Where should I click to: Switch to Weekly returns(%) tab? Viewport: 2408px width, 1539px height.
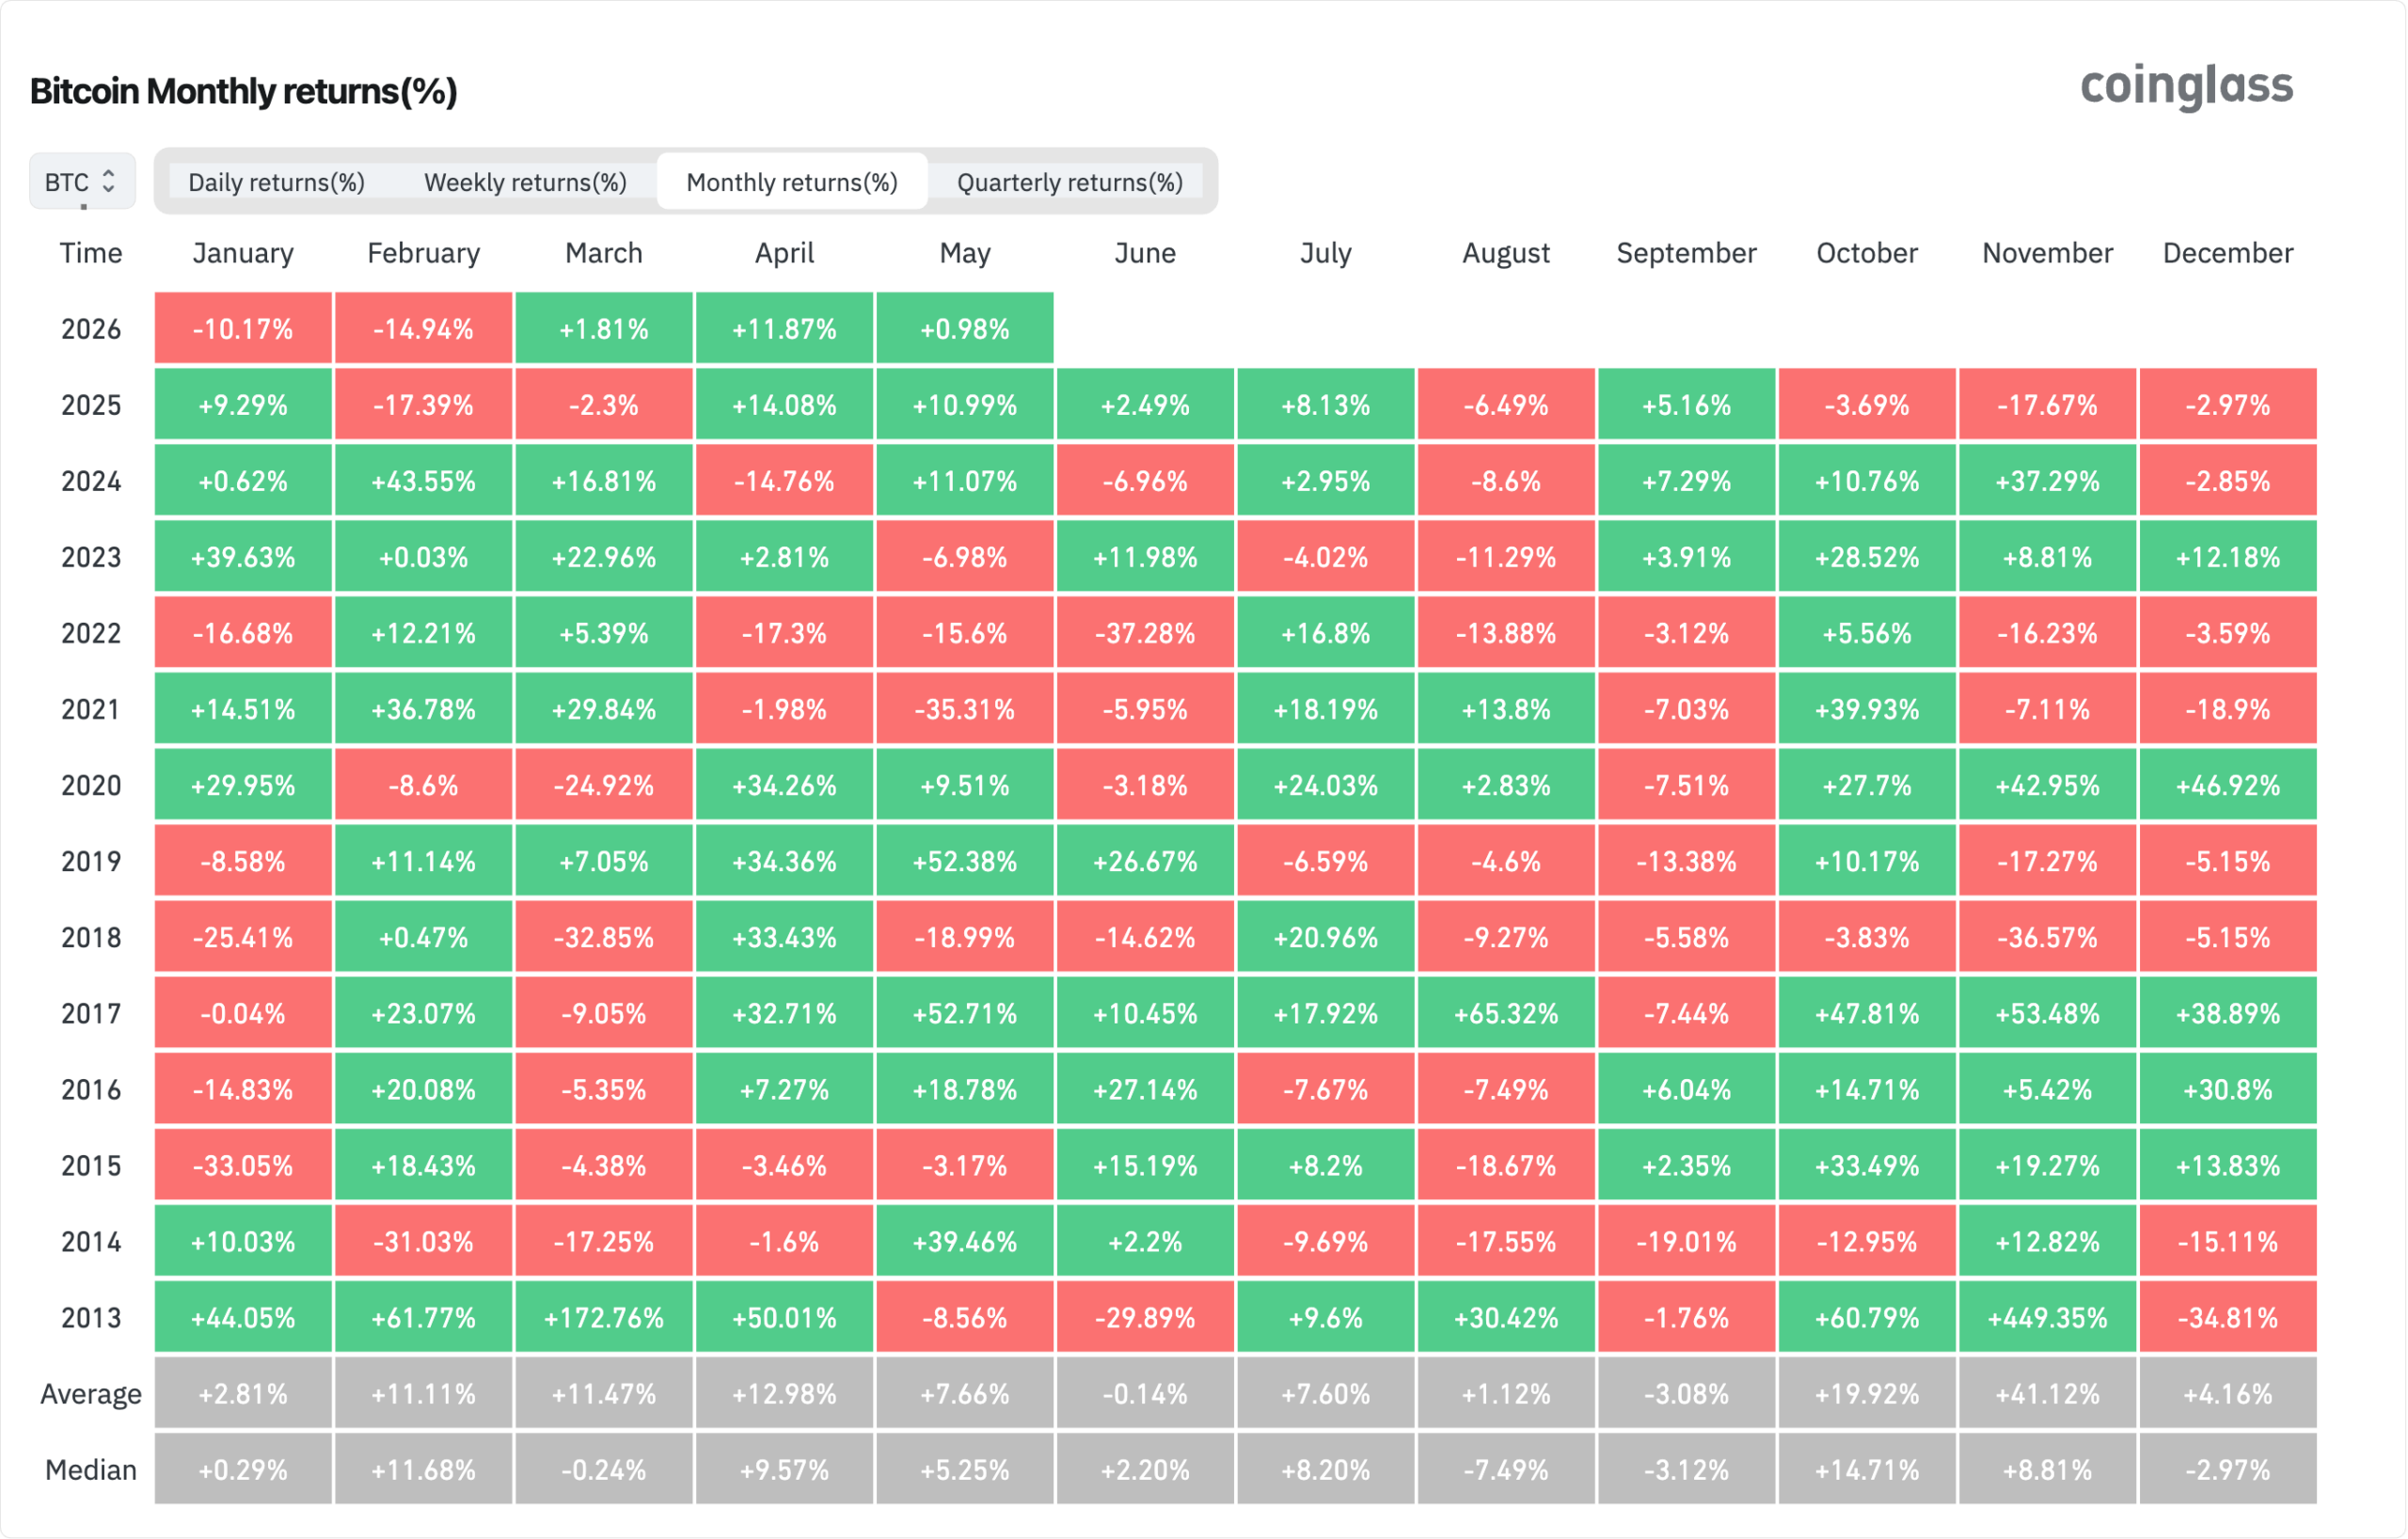pyautogui.click(x=525, y=182)
